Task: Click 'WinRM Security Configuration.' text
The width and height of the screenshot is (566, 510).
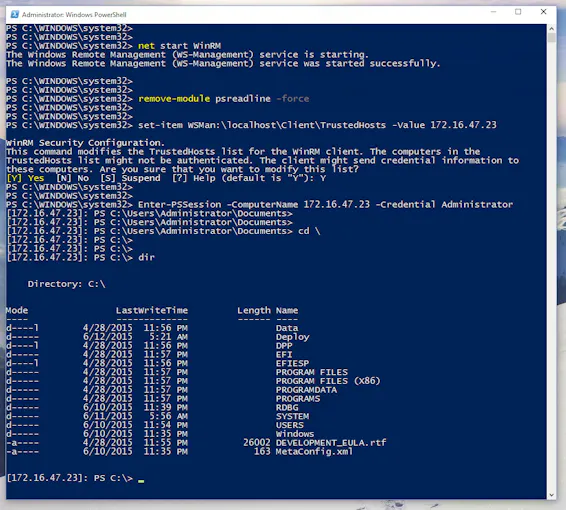Action: click(x=85, y=143)
